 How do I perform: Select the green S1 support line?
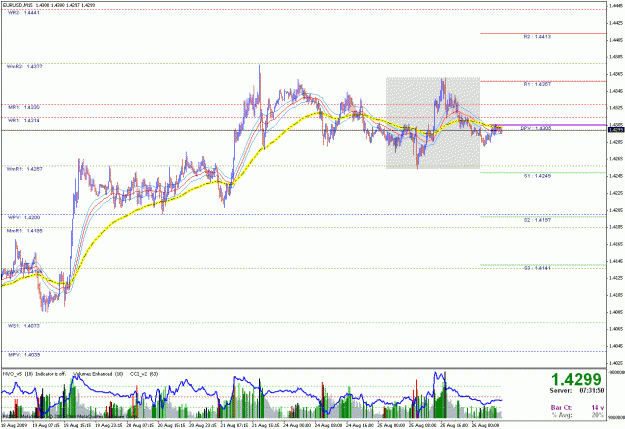click(543, 173)
